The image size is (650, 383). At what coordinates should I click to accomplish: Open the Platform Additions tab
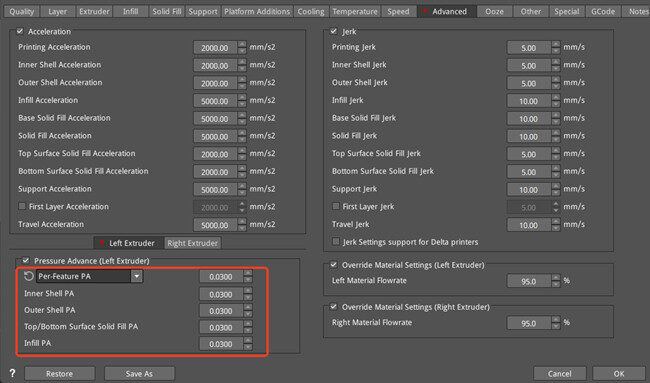point(257,12)
